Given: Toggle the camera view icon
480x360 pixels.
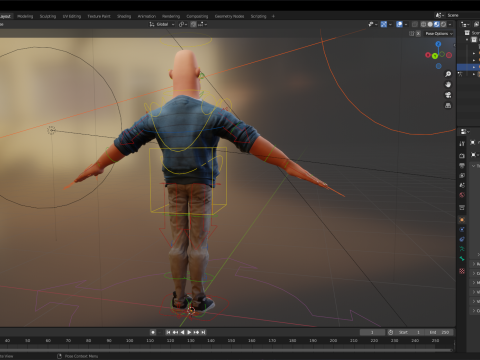Looking at the screenshot, I should 448,95.
